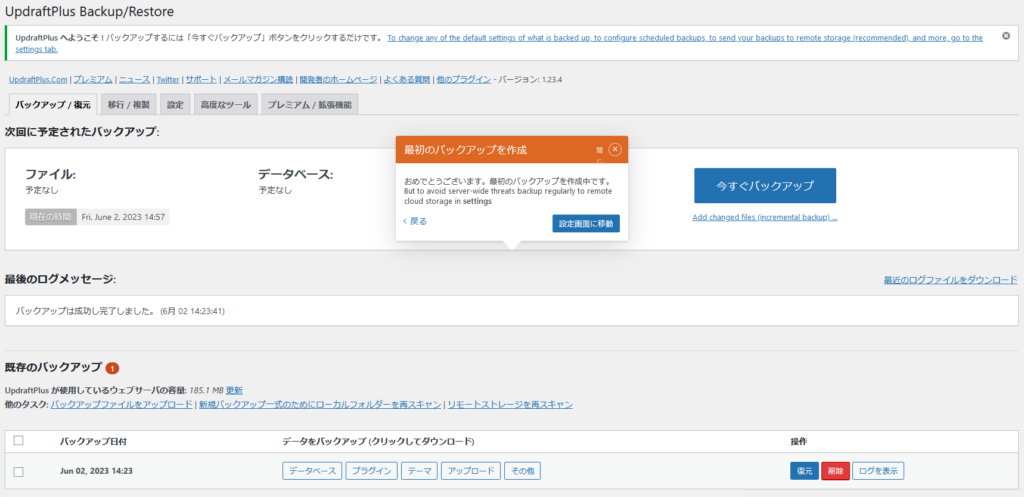The width and height of the screenshot is (1024, 497).
Task: Click the existing backups count badge
Action: [x=112, y=368]
